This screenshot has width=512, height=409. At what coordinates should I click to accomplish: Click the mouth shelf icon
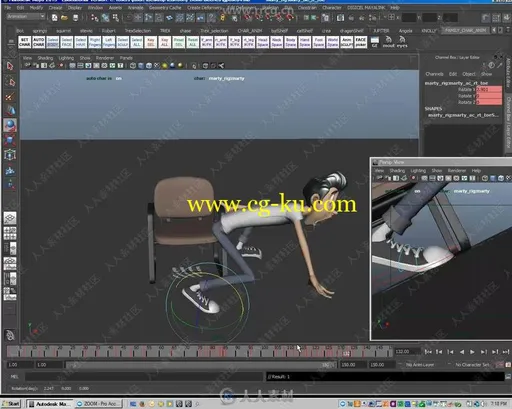(388, 42)
